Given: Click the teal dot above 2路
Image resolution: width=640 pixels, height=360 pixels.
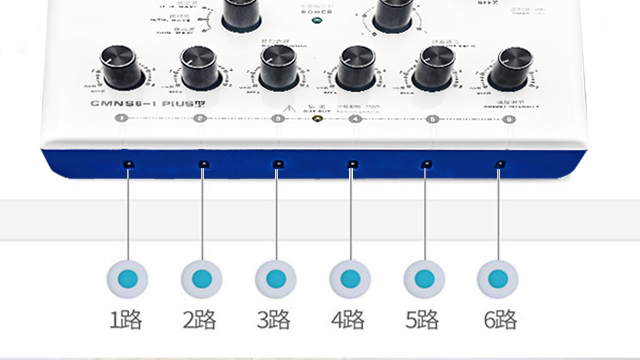Looking at the screenshot, I should tap(202, 280).
